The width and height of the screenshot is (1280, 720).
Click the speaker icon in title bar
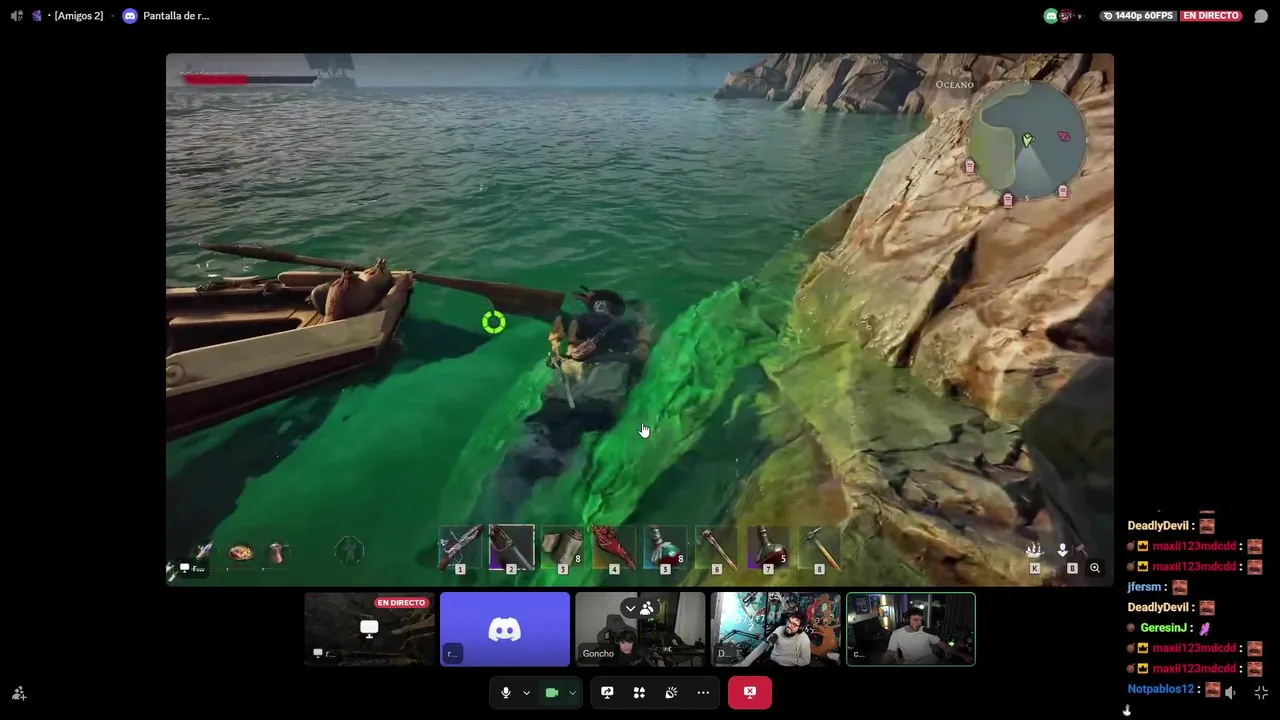pyautogui.click(x=16, y=16)
